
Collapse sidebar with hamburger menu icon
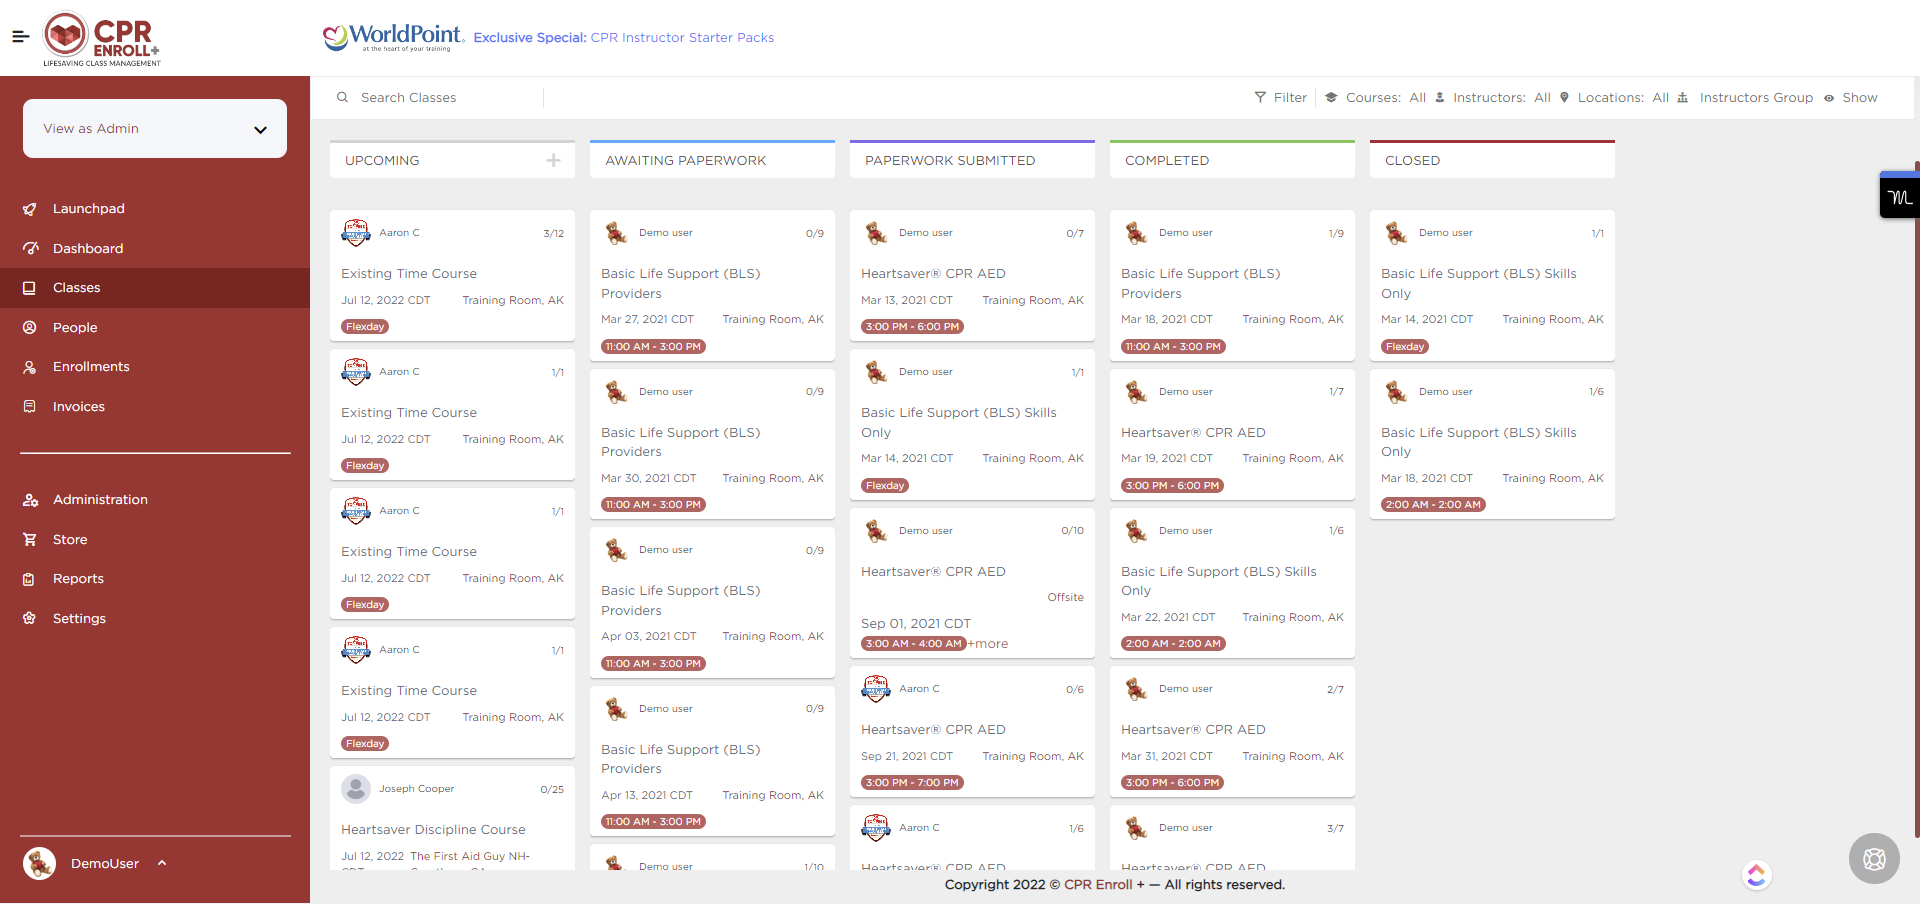click(x=20, y=37)
